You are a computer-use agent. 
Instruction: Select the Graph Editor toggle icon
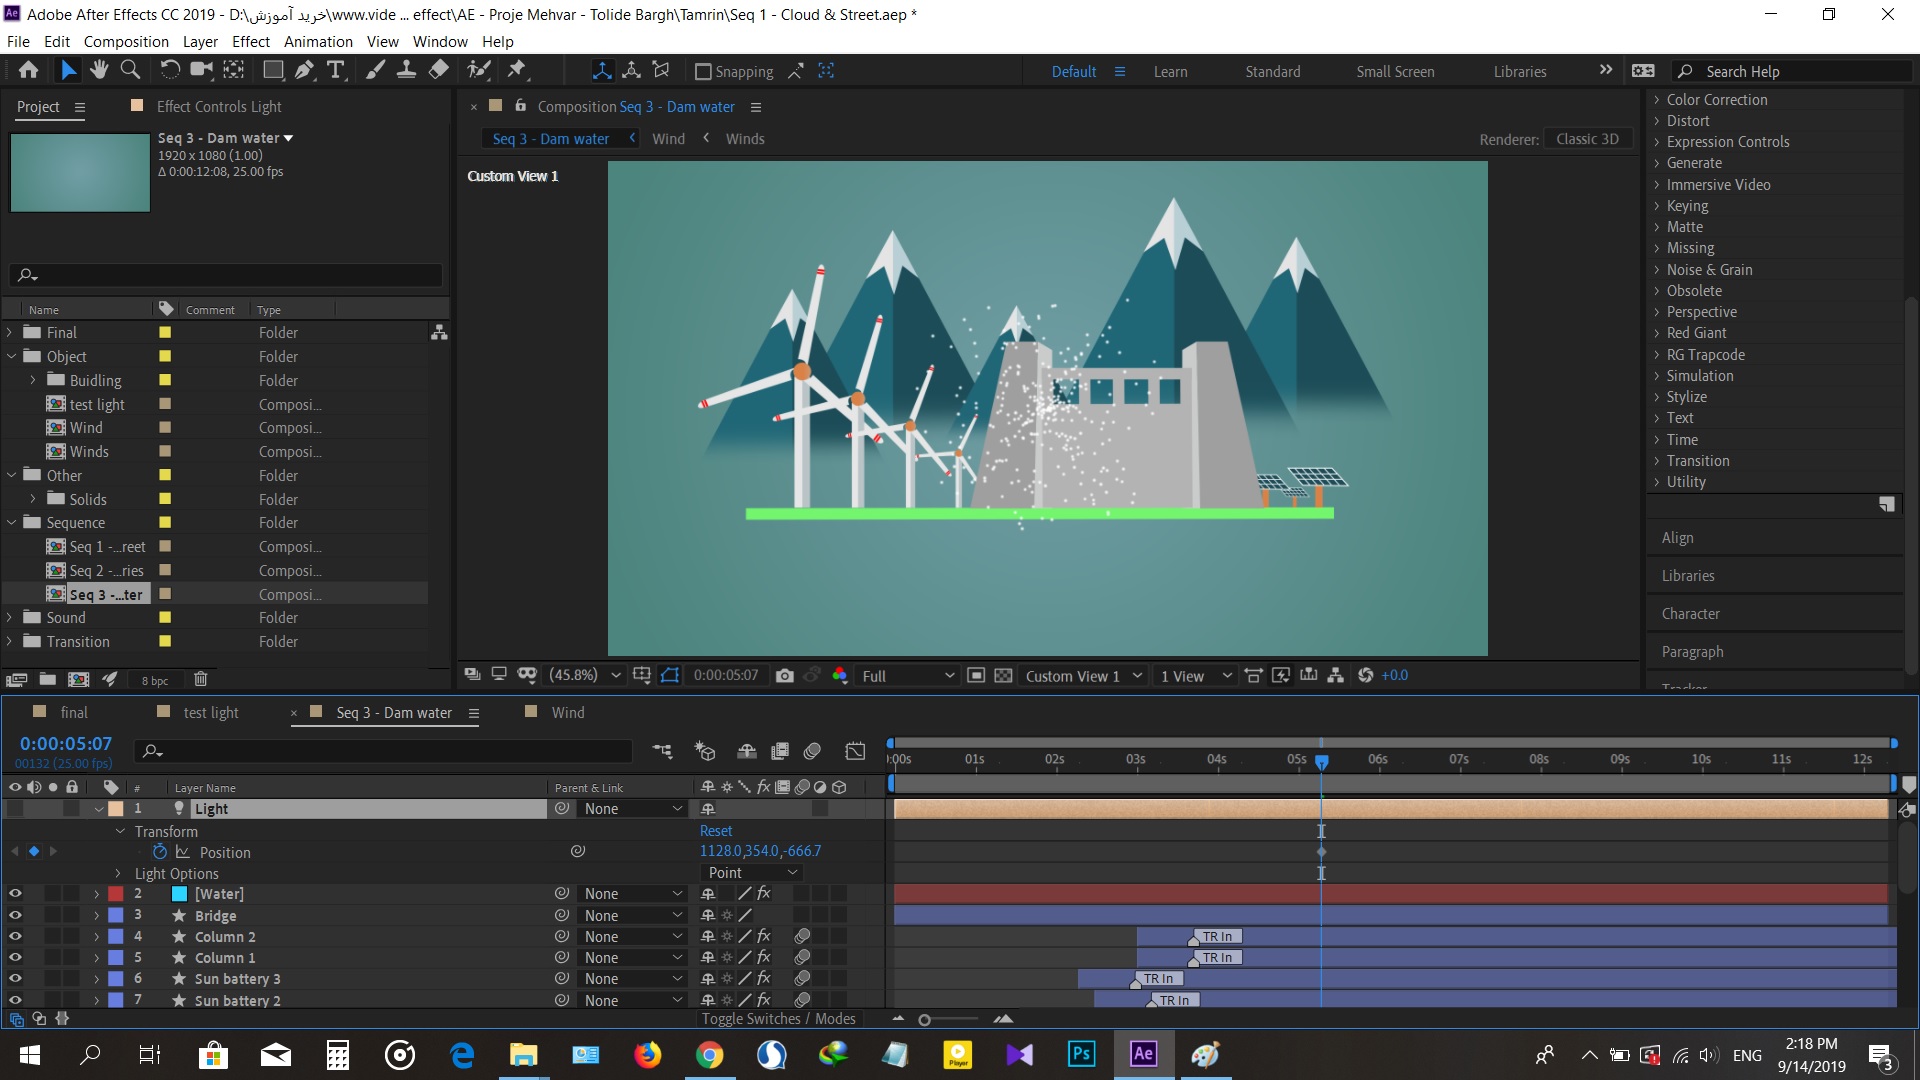coord(855,752)
